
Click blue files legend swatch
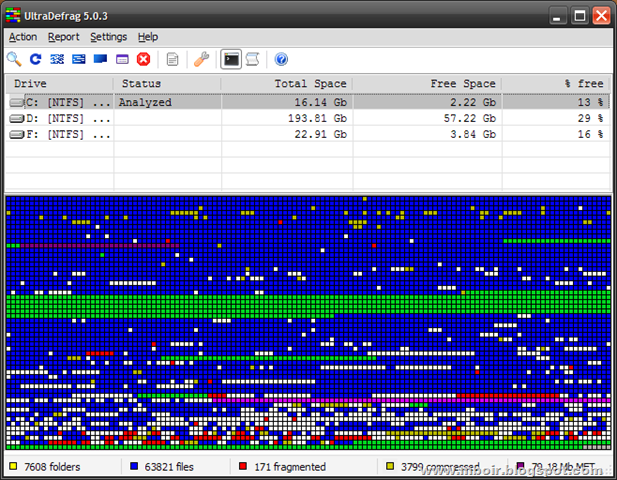pyautogui.click(x=134, y=466)
